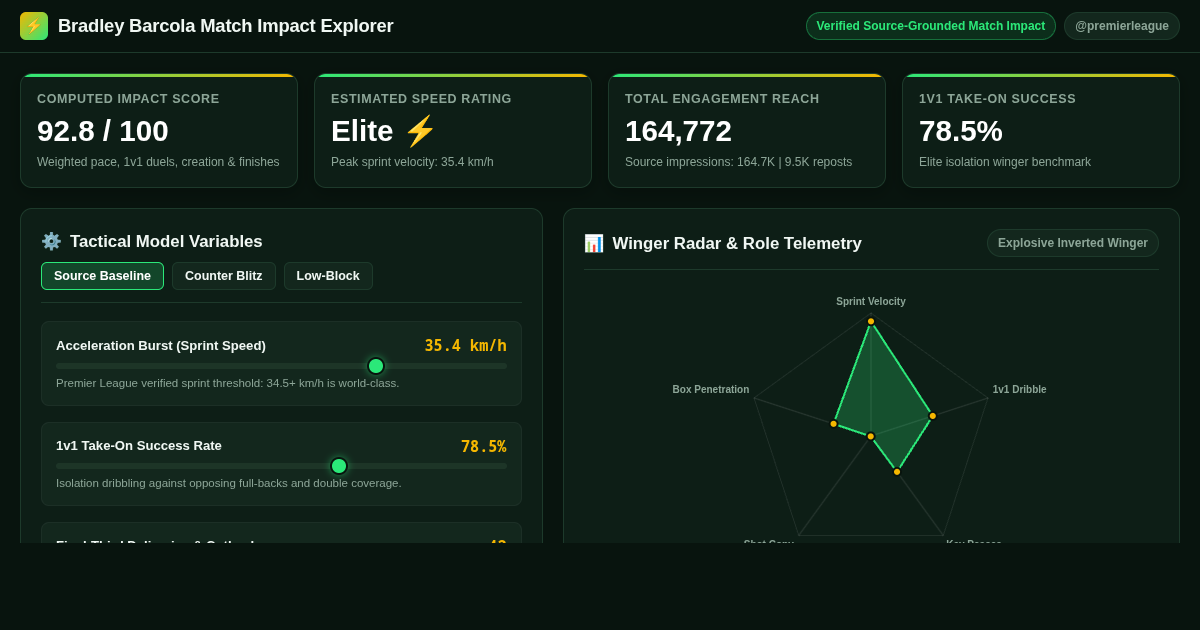Click the Box Penetration axis label

711,389
